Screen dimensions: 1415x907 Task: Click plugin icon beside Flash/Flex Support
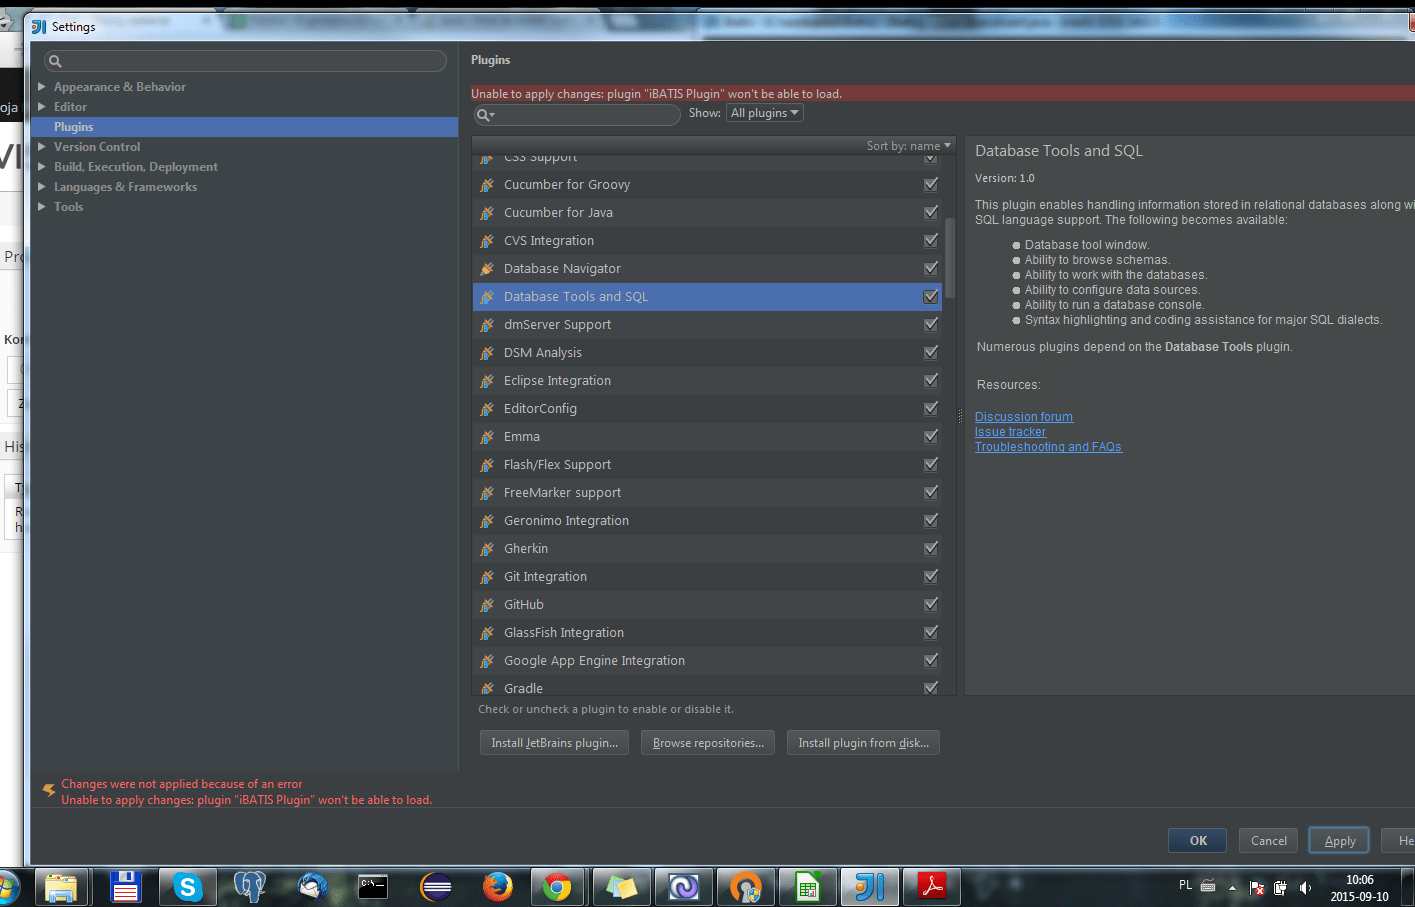pyautogui.click(x=487, y=465)
